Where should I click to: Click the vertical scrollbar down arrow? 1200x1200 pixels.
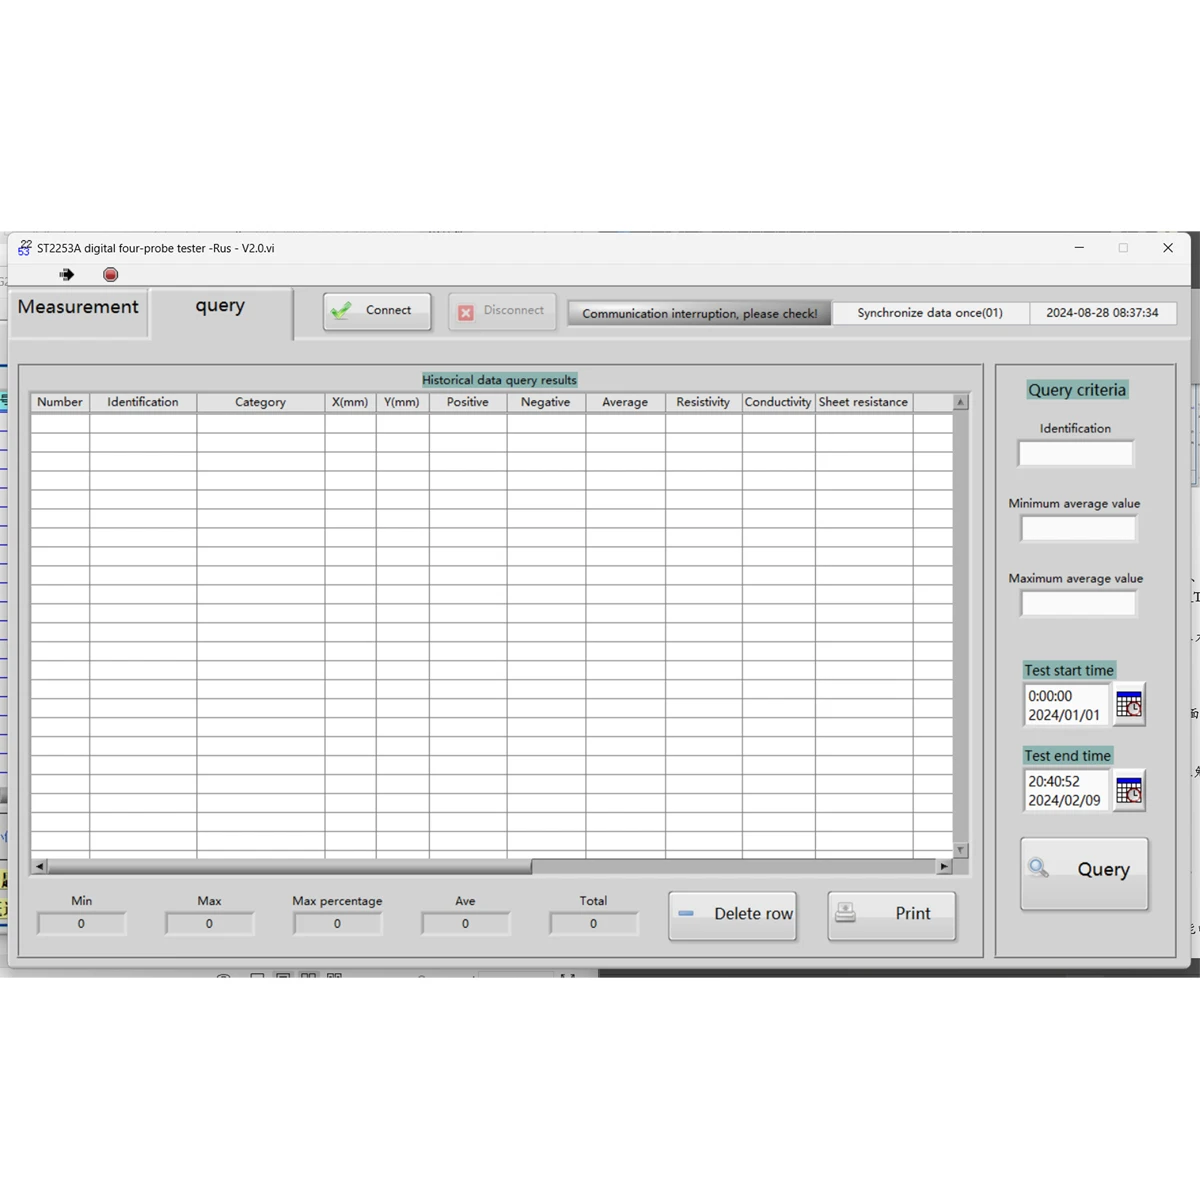[960, 850]
